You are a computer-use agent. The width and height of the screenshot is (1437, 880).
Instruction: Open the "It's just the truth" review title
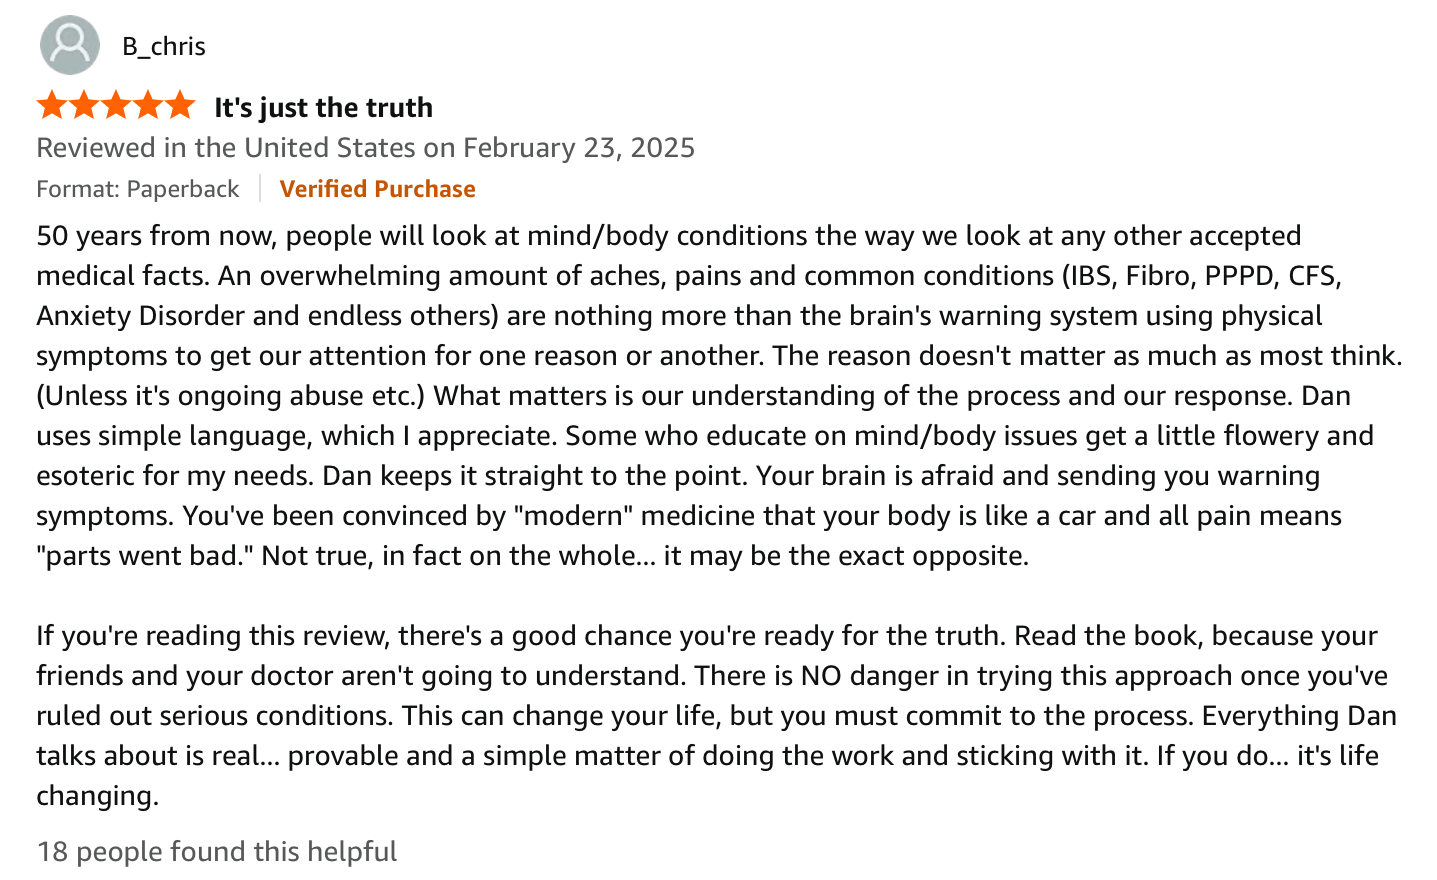(323, 107)
